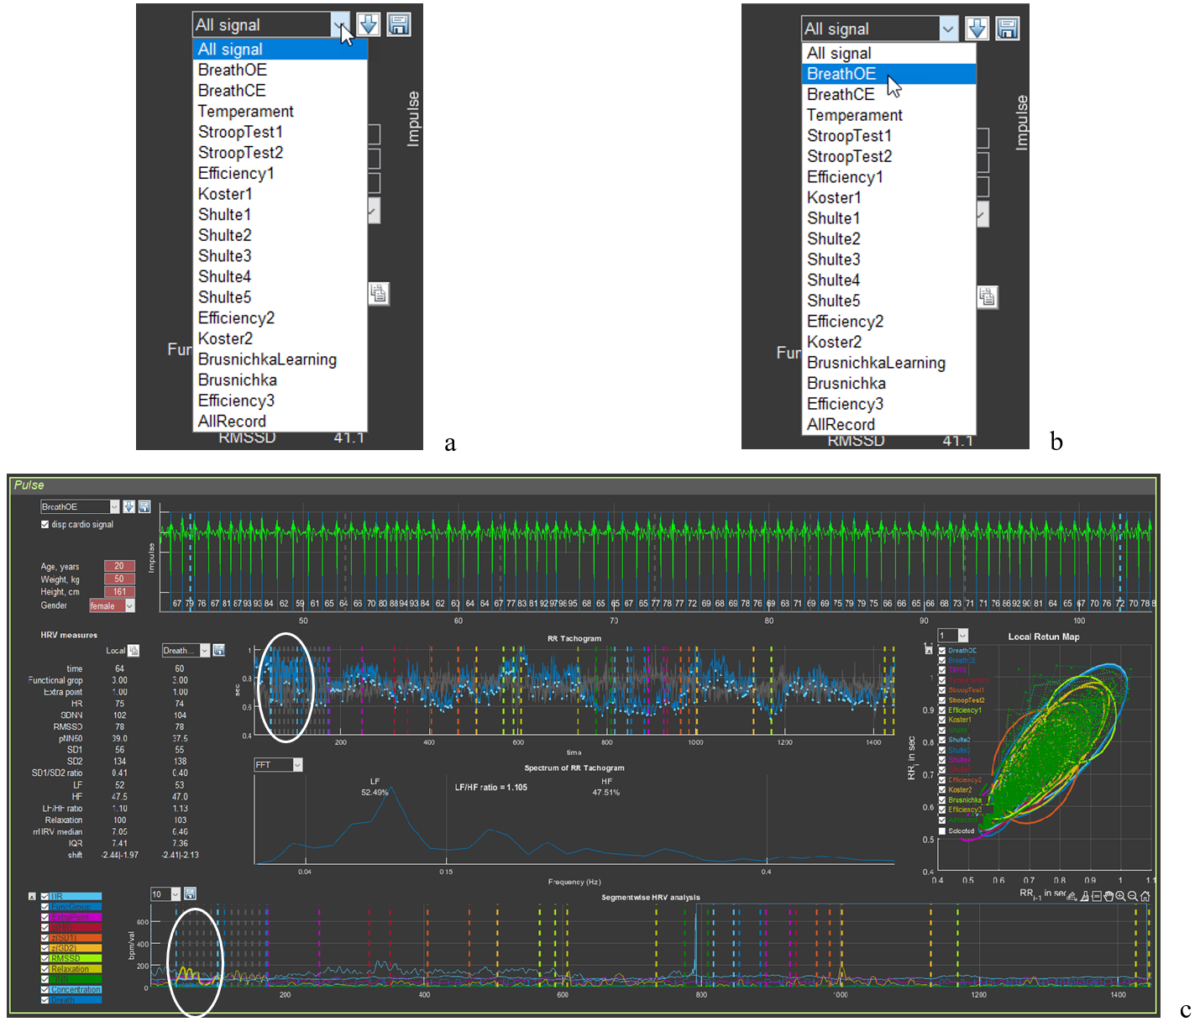Screen dimensions: 1200x1027
Task: Click the copy icon beside Local column
Action: click(134, 651)
